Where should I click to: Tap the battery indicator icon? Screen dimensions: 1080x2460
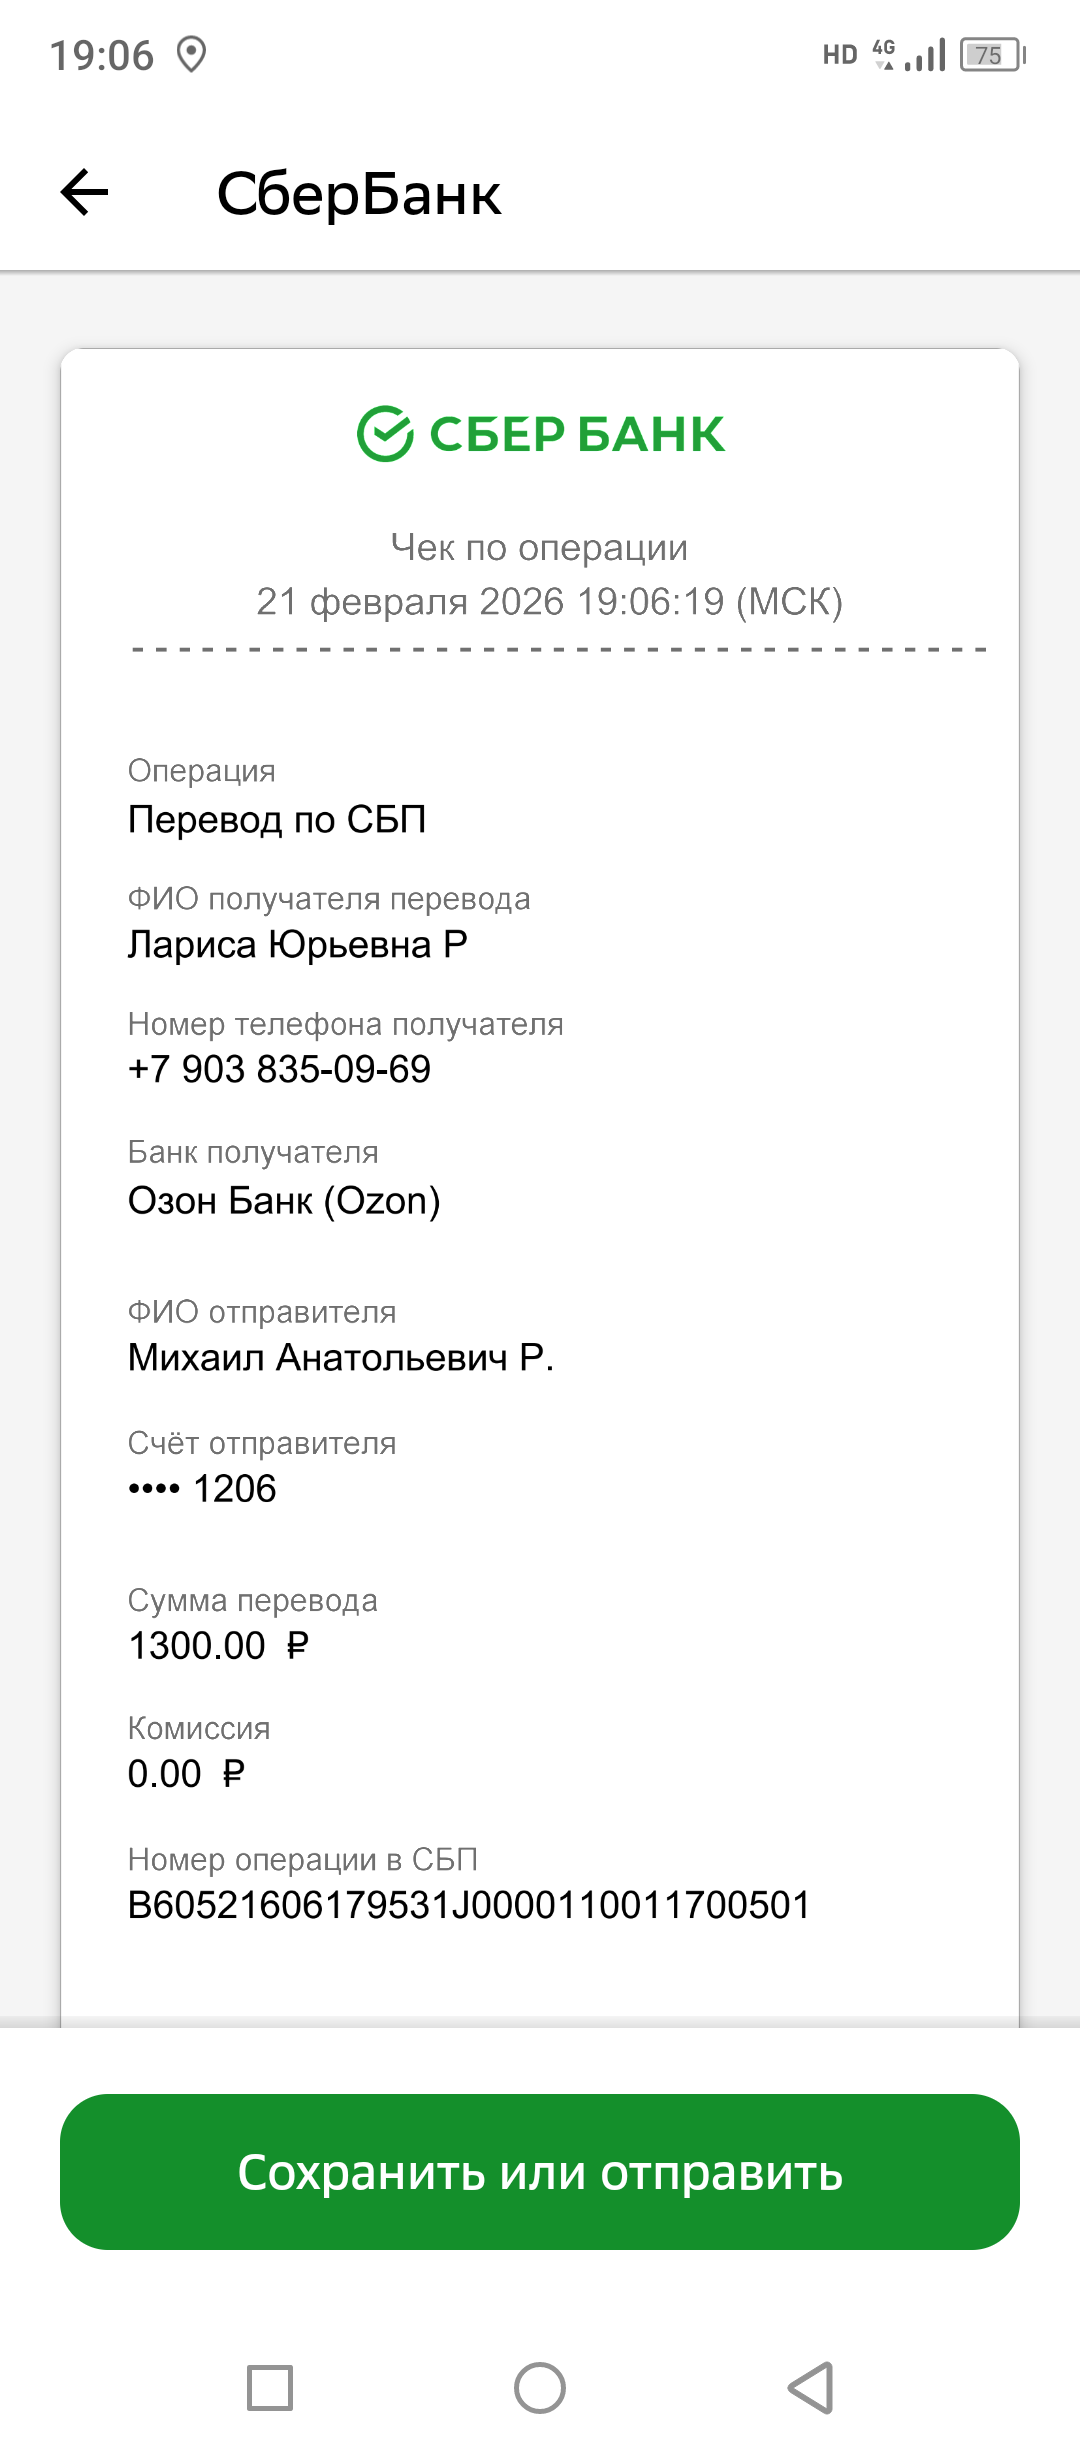[992, 55]
